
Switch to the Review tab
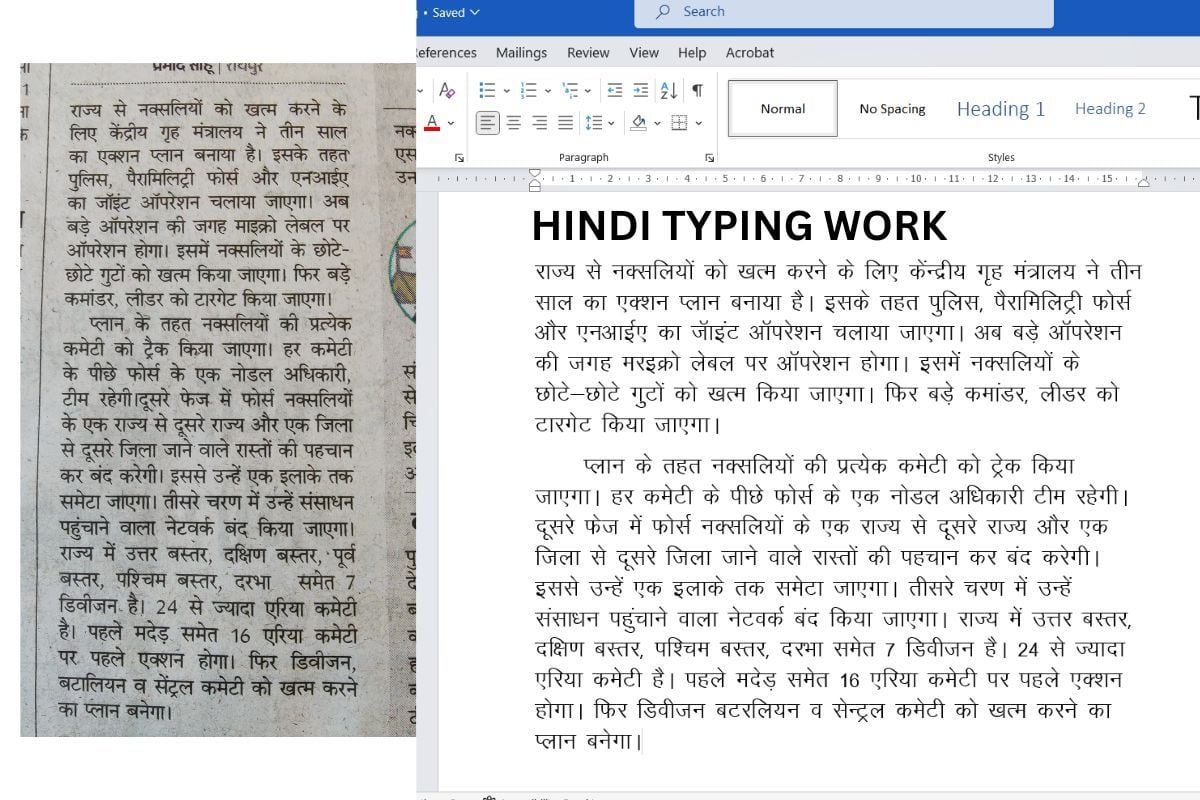[x=588, y=53]
